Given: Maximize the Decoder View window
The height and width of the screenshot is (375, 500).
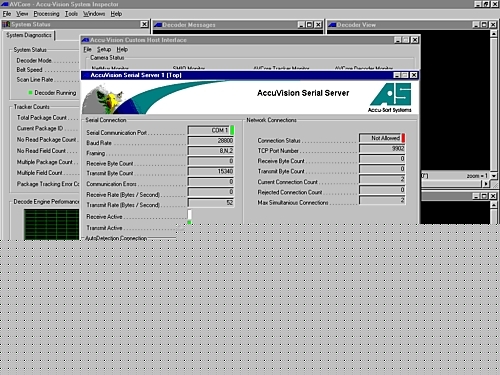Looking at the screenshot, I should pyautogui.click(x=484, y=25).
